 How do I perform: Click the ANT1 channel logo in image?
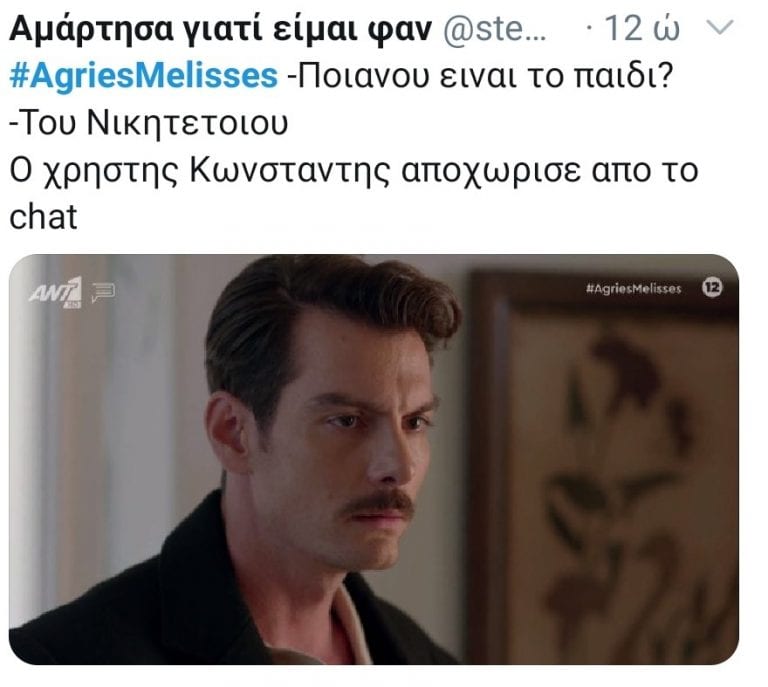pyautogui.click(x=55, y=292)
